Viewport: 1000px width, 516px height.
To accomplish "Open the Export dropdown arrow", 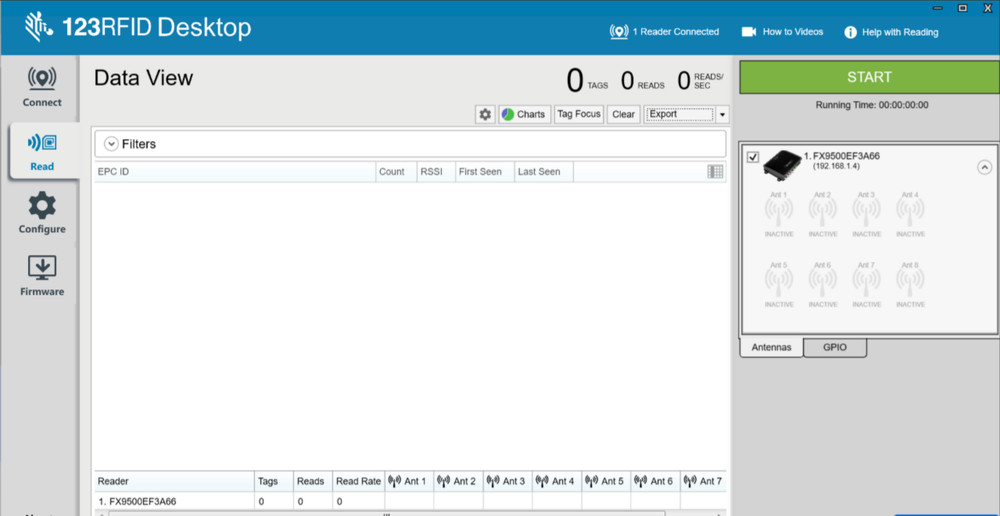I will [723, 115].
